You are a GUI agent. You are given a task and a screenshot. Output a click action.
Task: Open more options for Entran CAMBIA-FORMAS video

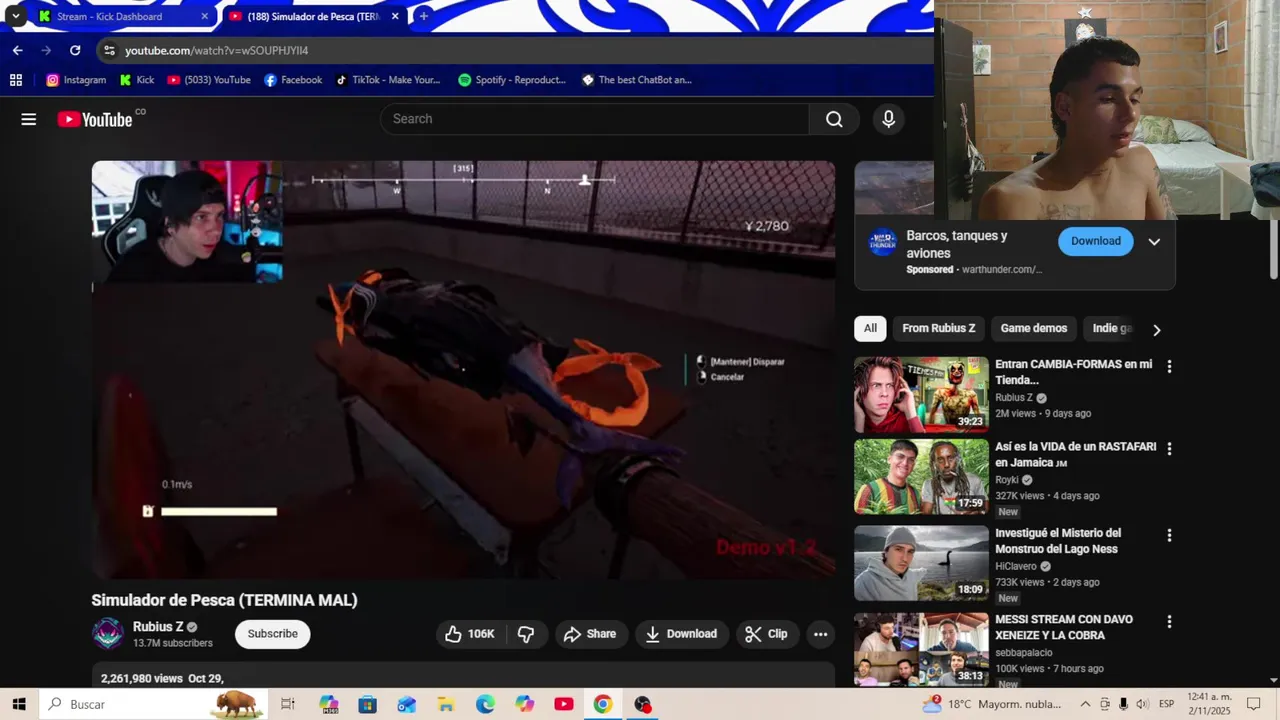(x=1169, y=367)
